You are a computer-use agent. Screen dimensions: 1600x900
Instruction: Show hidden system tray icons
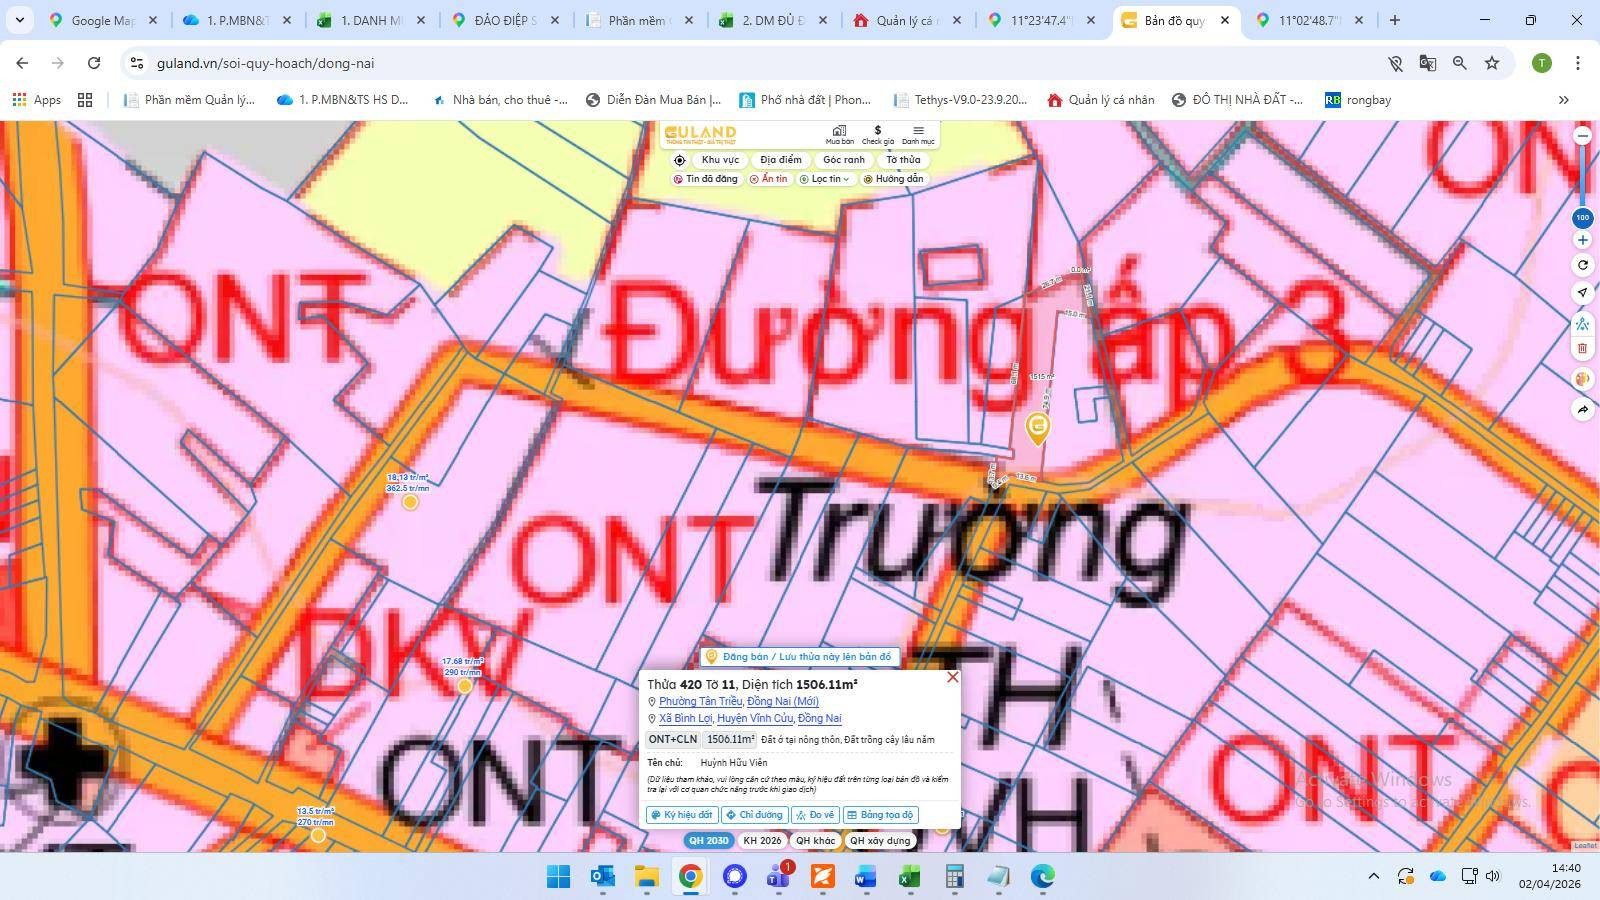(1374, 877)
